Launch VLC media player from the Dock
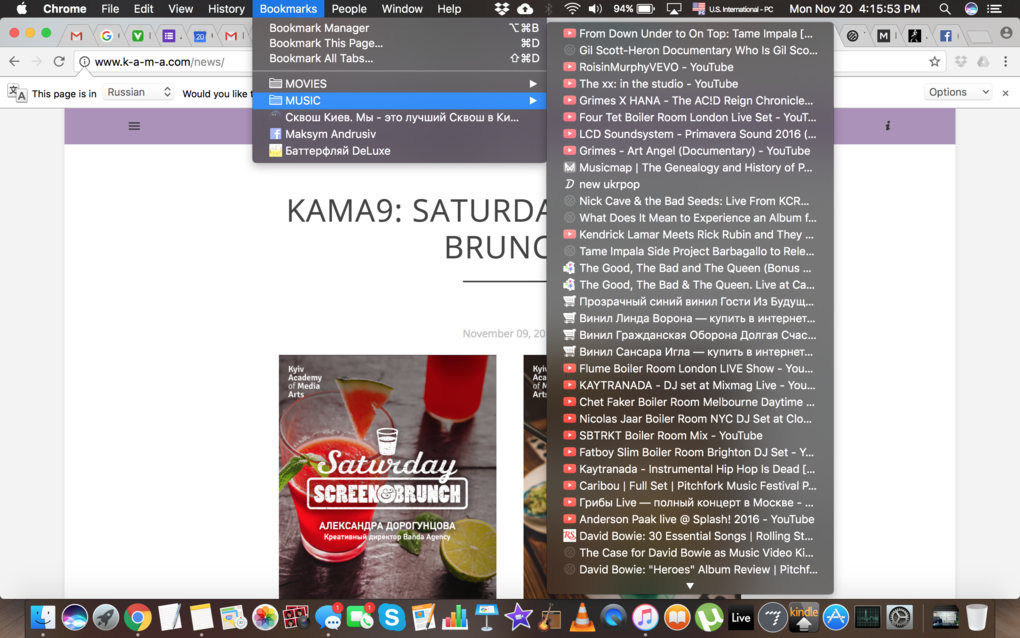This screenshot has height=638, width=1020. (x=582, y=617)
